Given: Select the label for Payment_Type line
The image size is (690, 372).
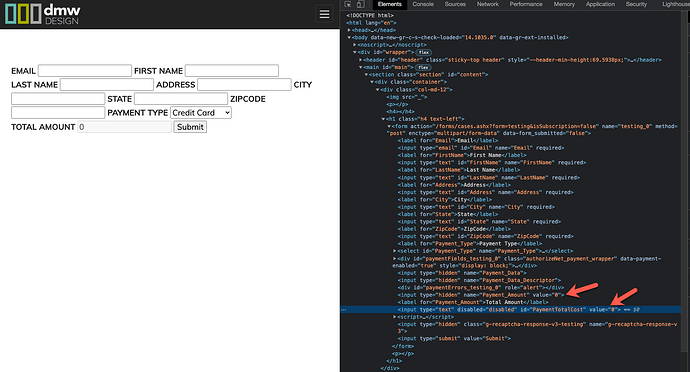Looking at the screenshot, I should coord(470,243).
